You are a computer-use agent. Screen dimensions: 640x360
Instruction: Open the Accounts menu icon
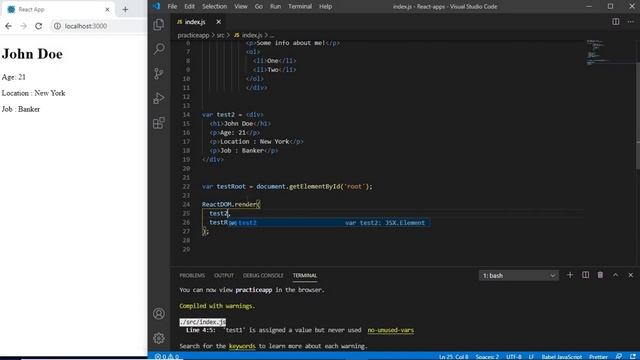(x=159, y=313)
